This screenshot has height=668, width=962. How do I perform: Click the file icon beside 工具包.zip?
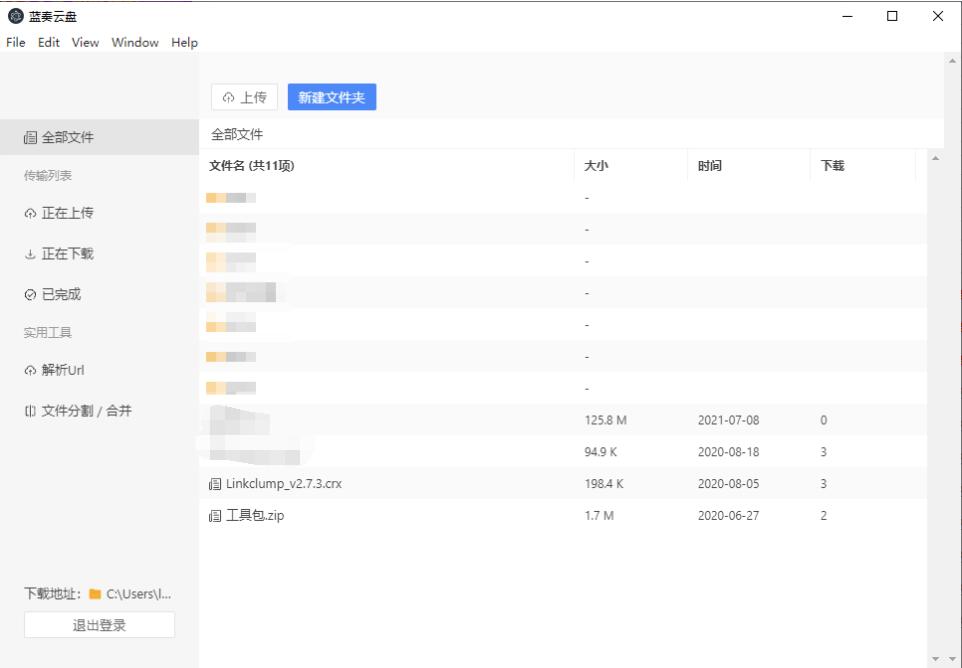[x=215, y=516]
